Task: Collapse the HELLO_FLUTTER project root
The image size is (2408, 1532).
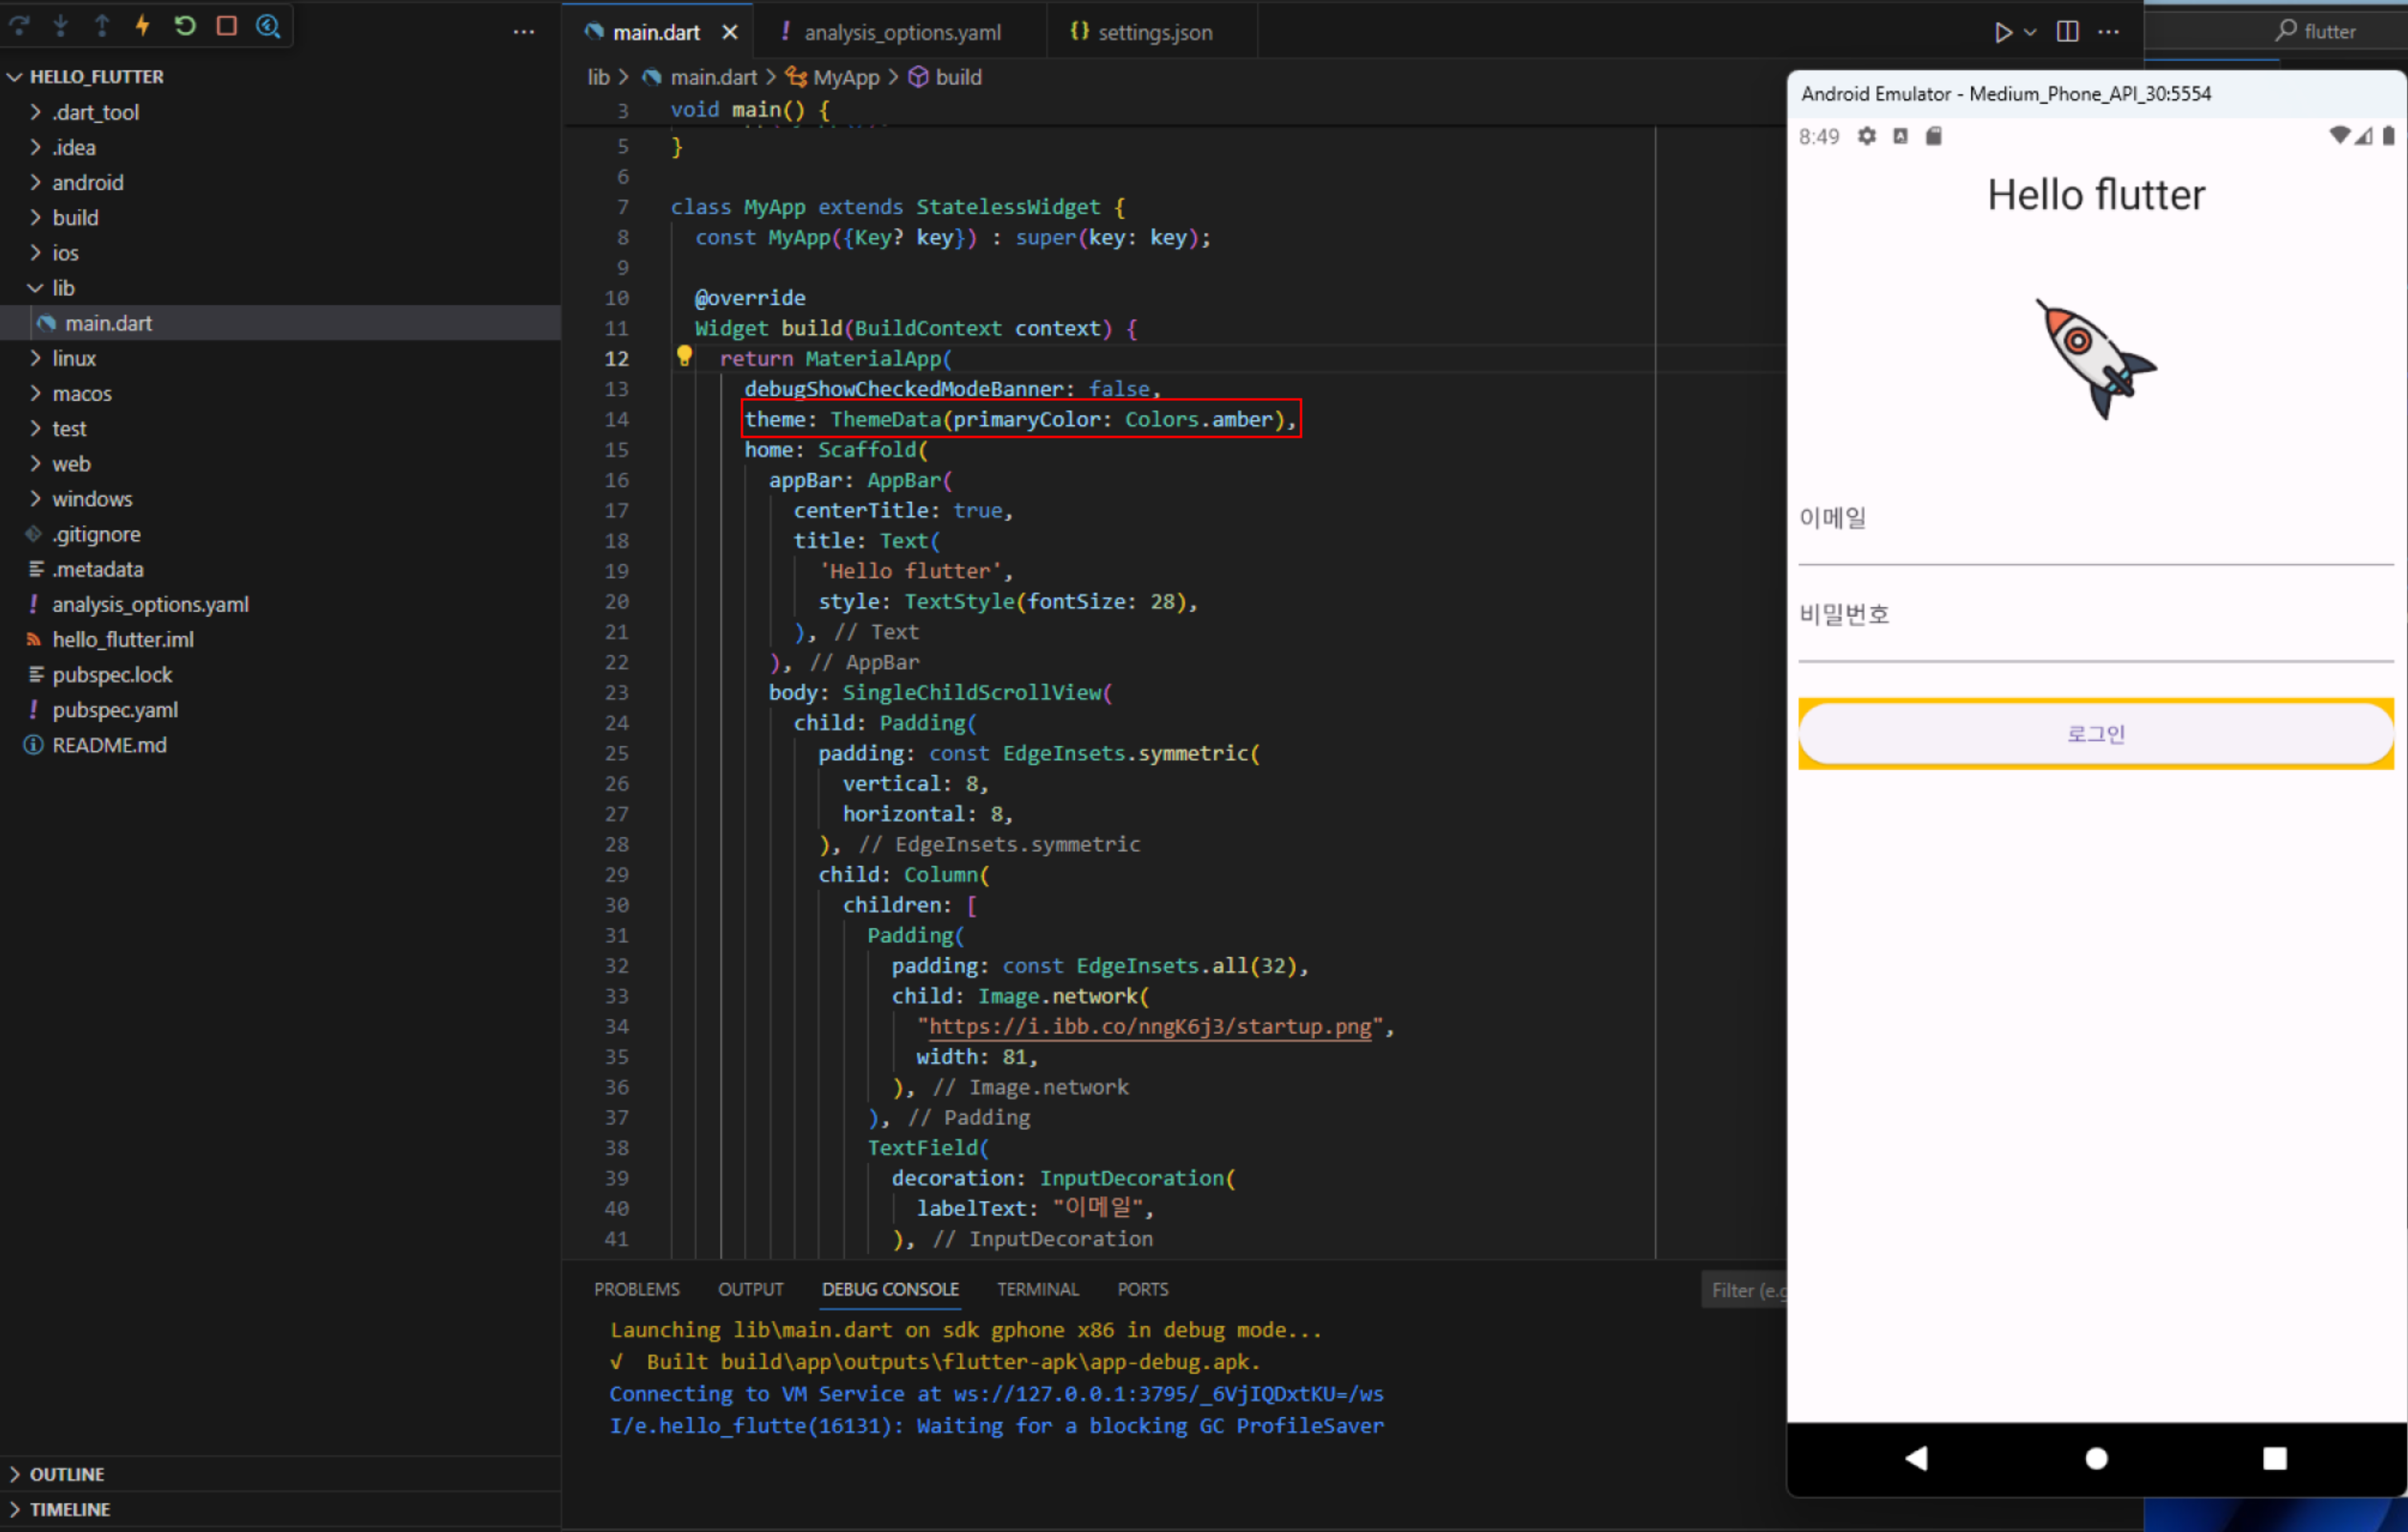Action: pyautogui.click(x=14, y=77)
